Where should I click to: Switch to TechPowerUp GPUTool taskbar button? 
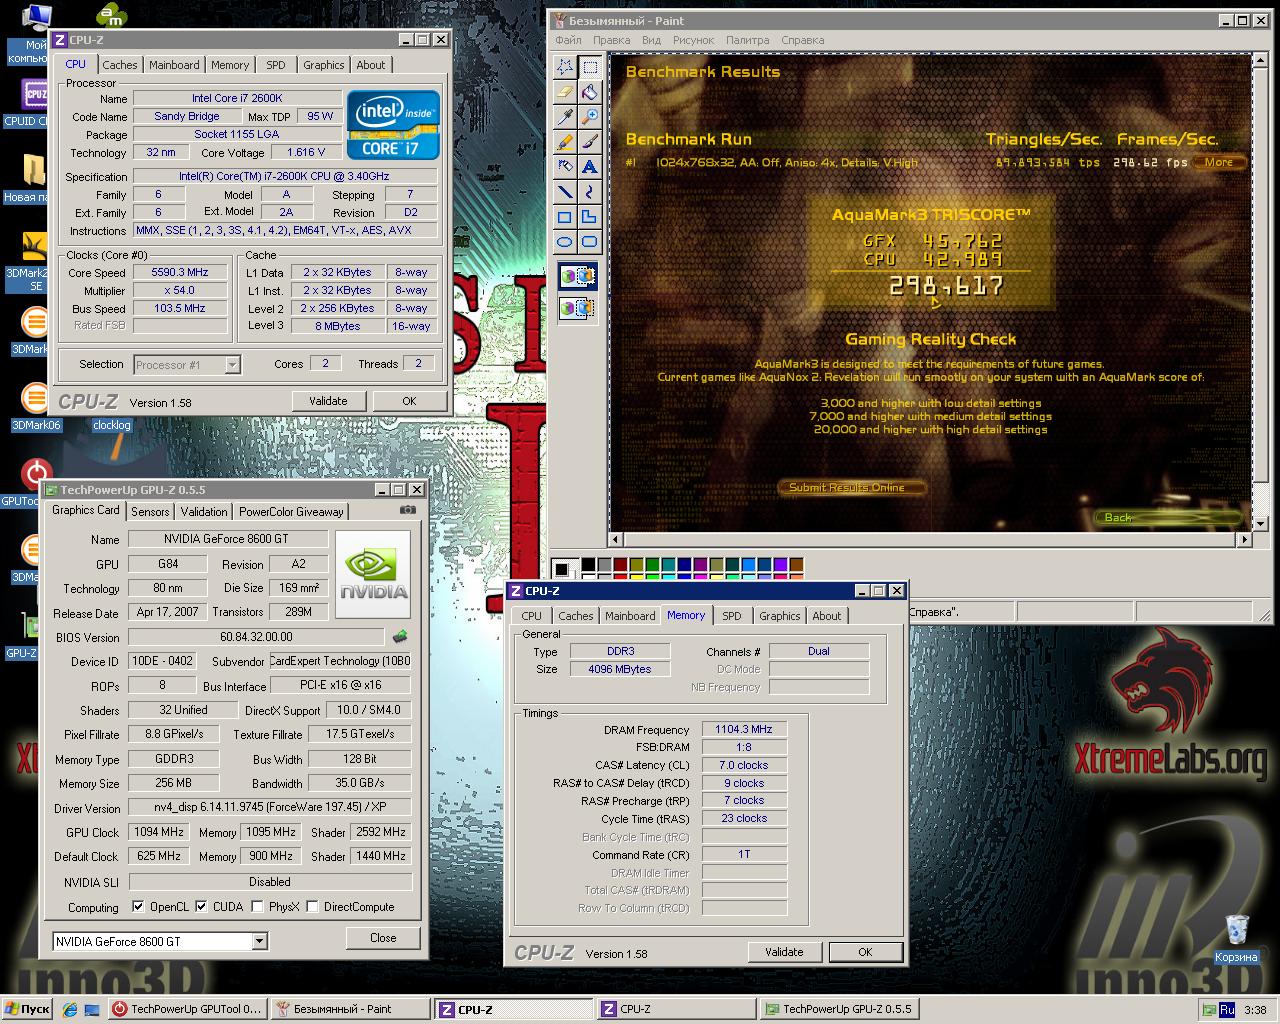coord(186,1009)
